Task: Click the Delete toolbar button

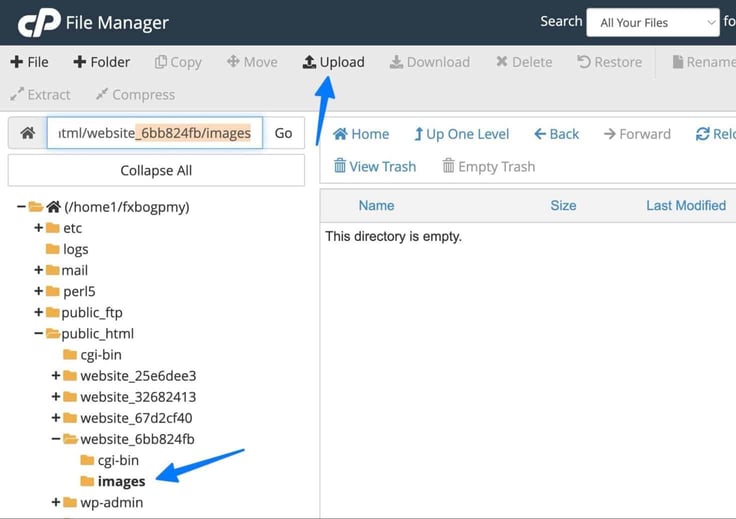Action: tap(524, 62)
